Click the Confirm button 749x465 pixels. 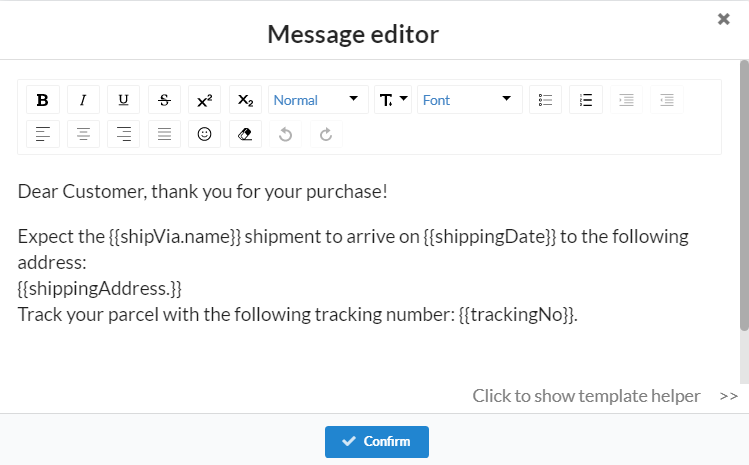tap(377, 442)
